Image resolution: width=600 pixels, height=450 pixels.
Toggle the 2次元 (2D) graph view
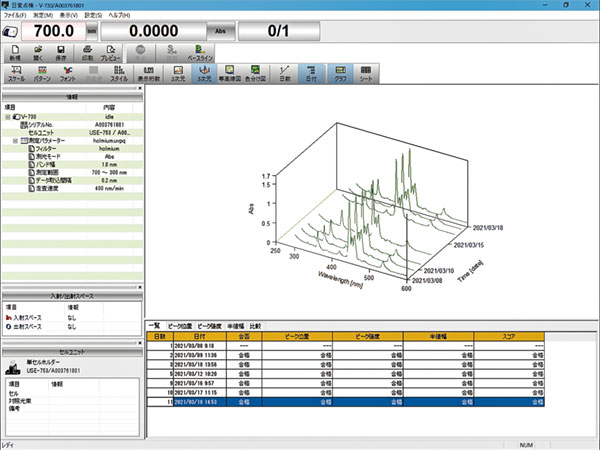point(178,74)
